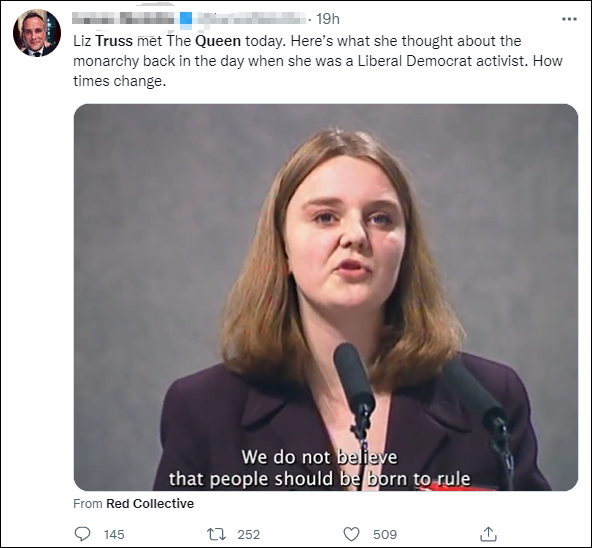View the 252 retweets count
Screen dimensions: 592x548
248,534
